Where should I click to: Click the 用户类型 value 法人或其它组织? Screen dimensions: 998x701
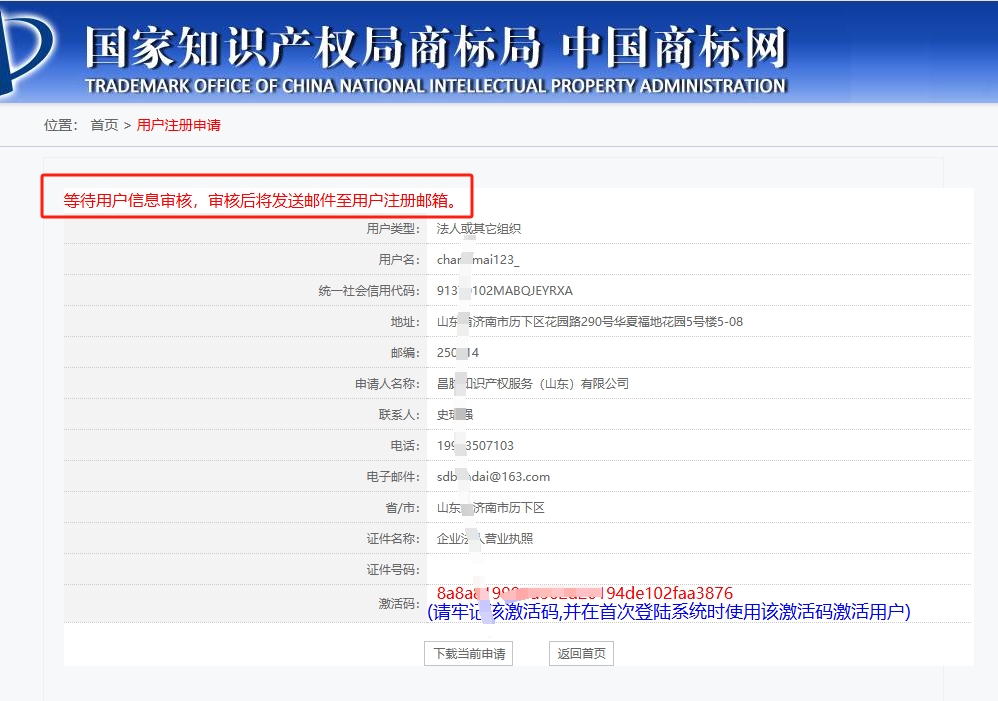point(478,229)
